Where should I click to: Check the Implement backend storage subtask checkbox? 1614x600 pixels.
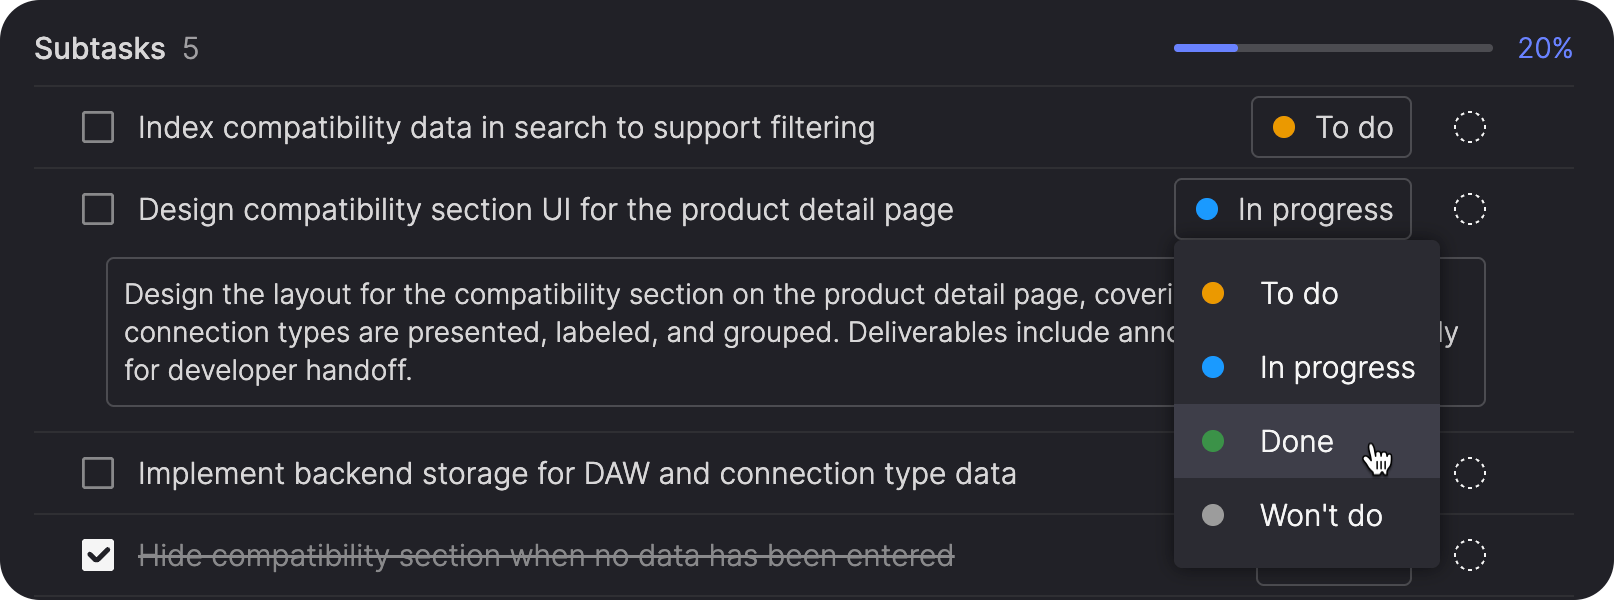pyautogui.click(x=98, y=473)
